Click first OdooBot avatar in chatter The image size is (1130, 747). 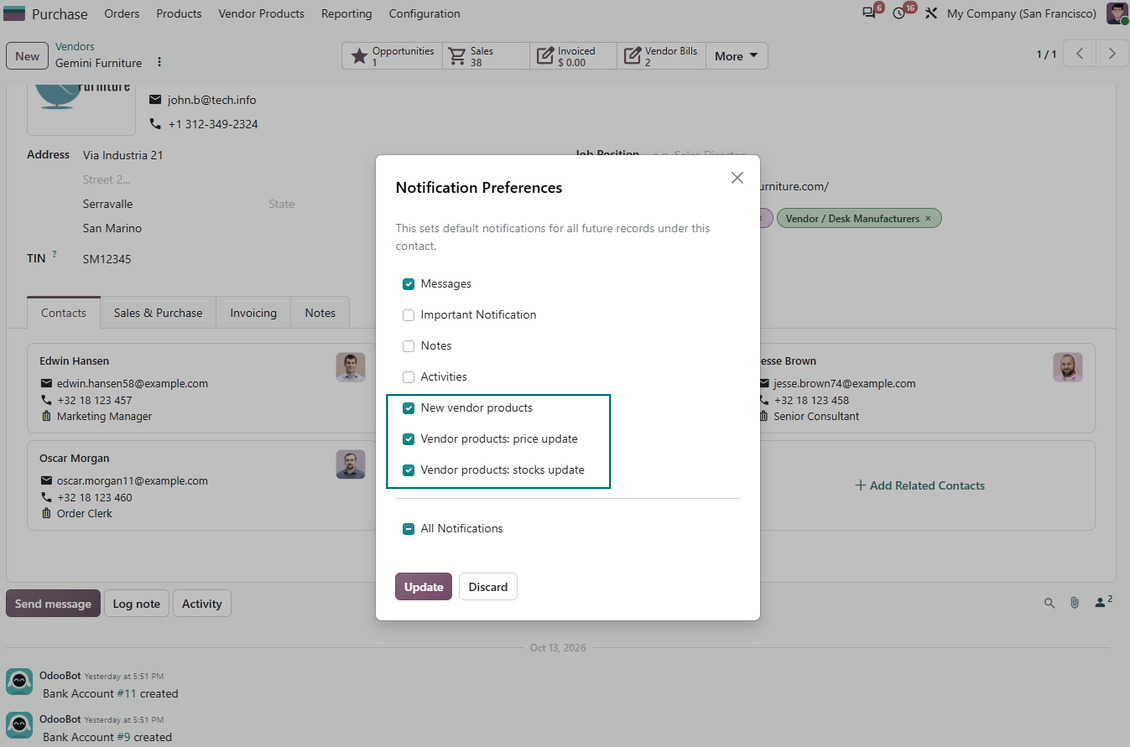(x=19, y=681)
